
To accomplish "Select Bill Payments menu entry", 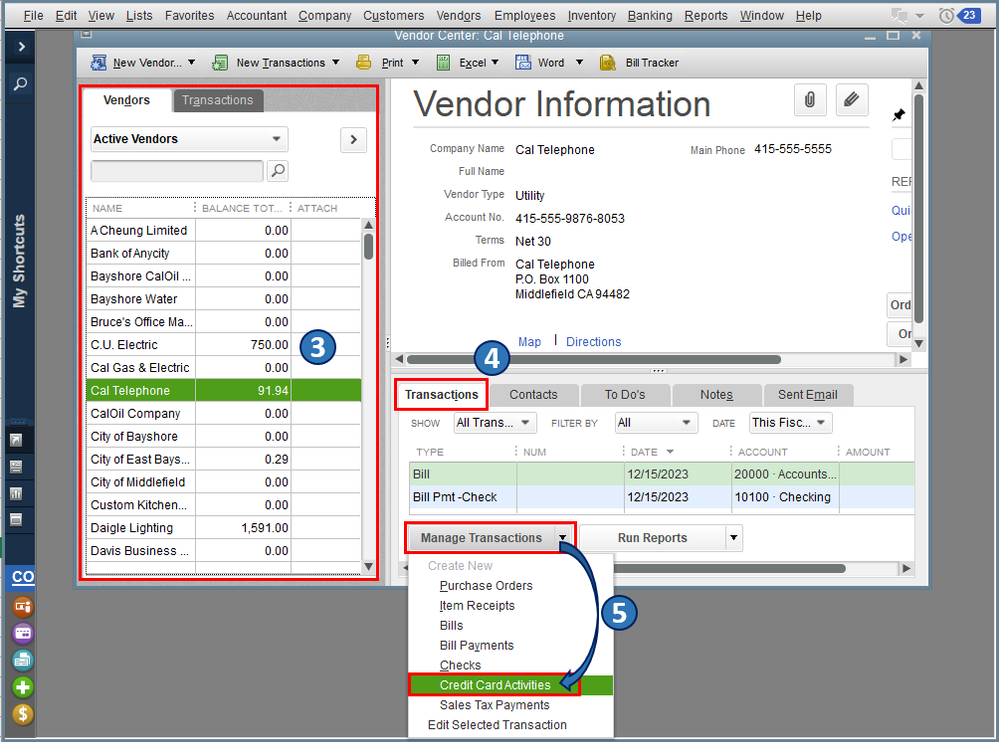I will pos(510,645).
